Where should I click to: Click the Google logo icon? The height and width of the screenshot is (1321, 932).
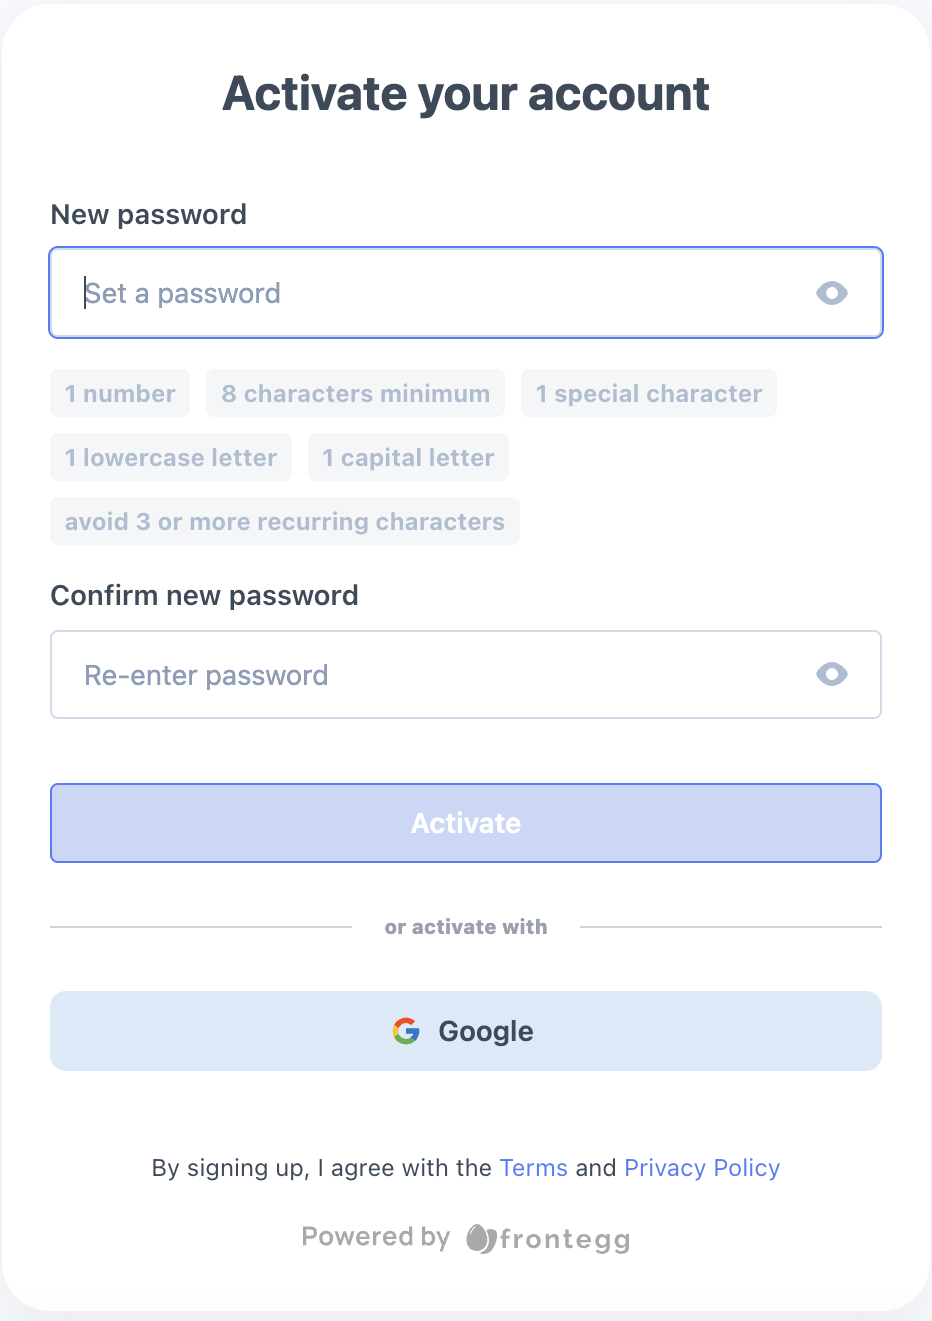(x=406, y=1031)
